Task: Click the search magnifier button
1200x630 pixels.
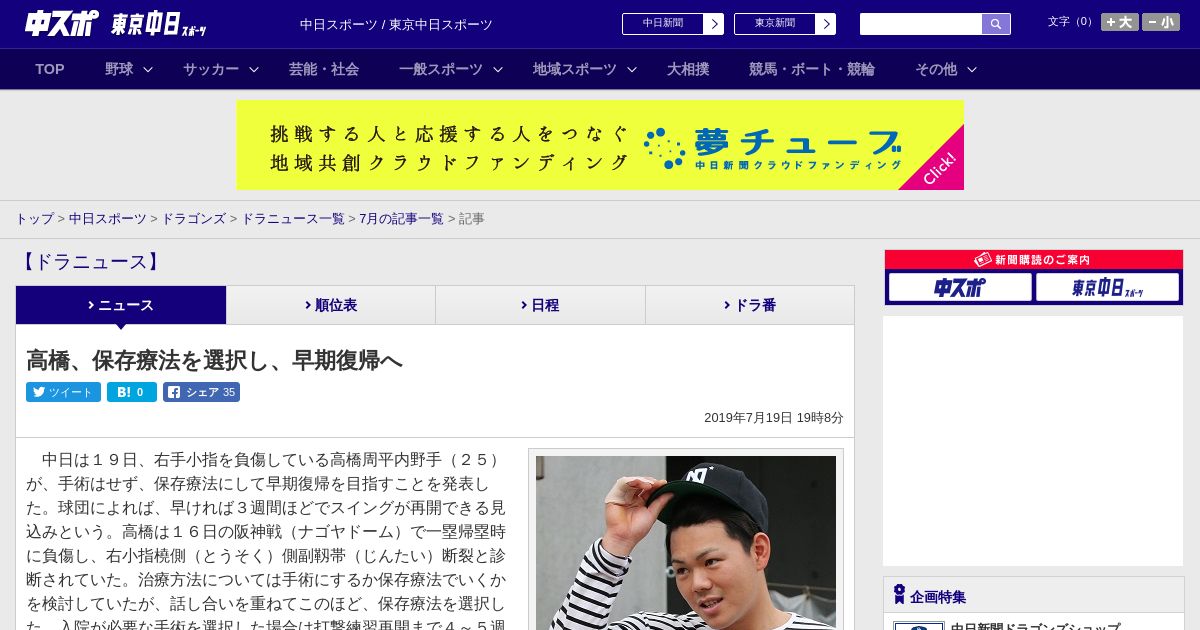Action: click(x=996, y=24)
